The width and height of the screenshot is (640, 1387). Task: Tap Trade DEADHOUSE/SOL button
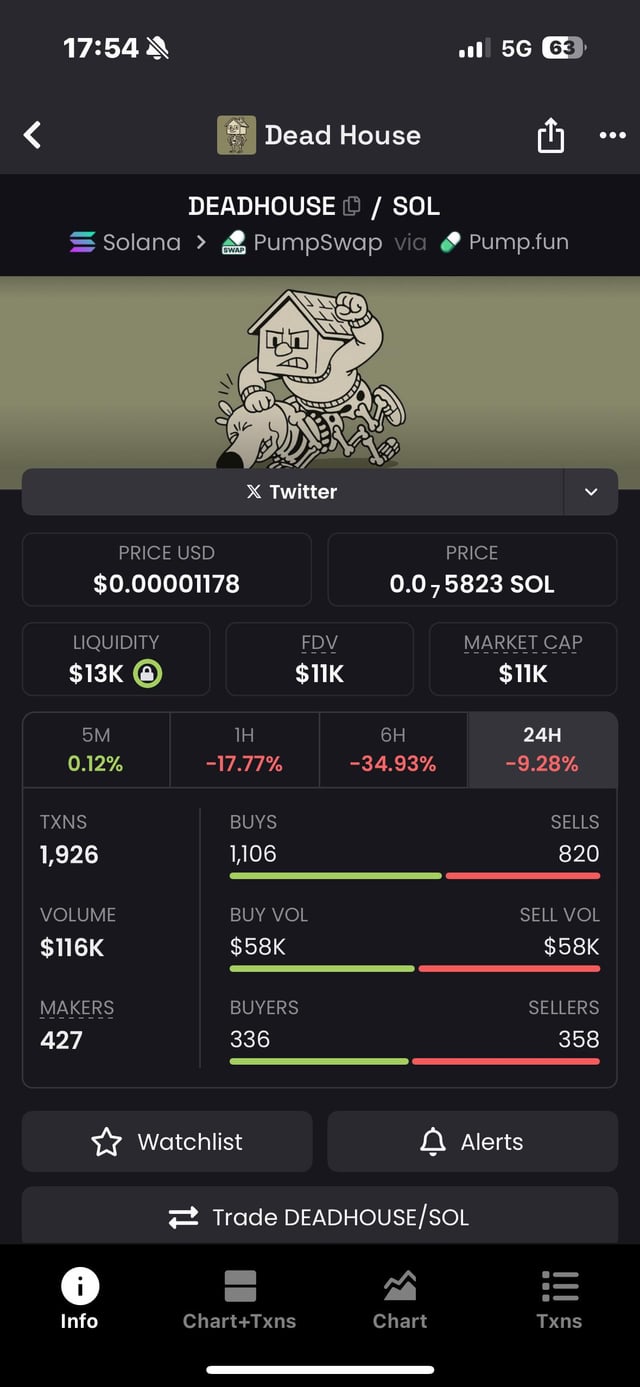tap(320, 1217)
